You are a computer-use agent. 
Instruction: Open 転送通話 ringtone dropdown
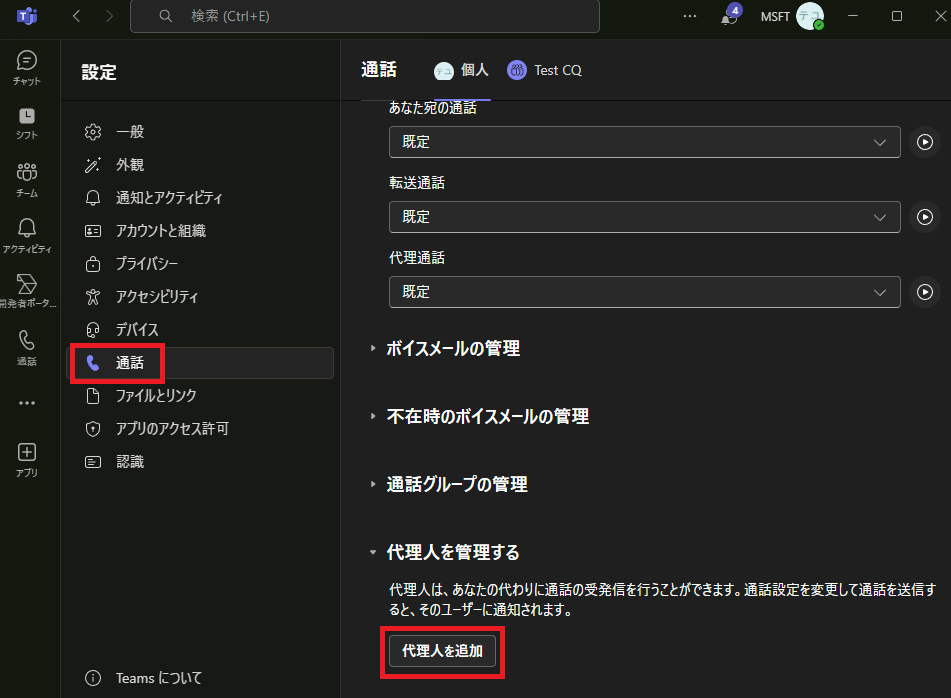[x=644, y=217]
